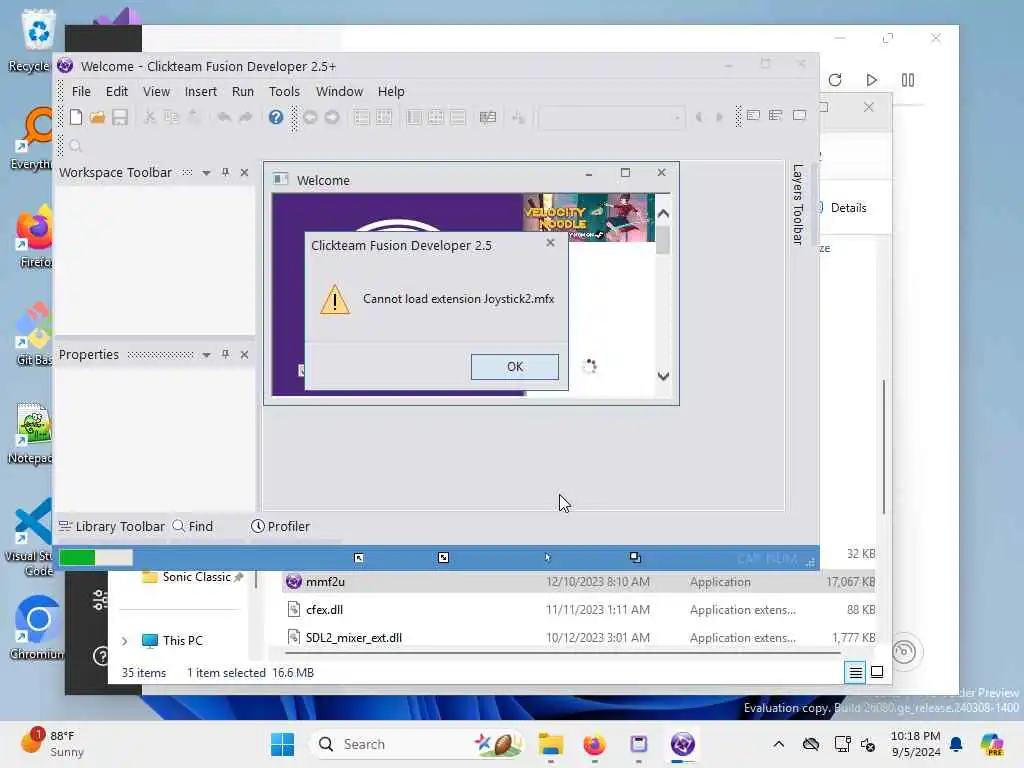Viewport: 1024px width, 768px height.
Task: Open the Run menu
Action: point(243,91)
